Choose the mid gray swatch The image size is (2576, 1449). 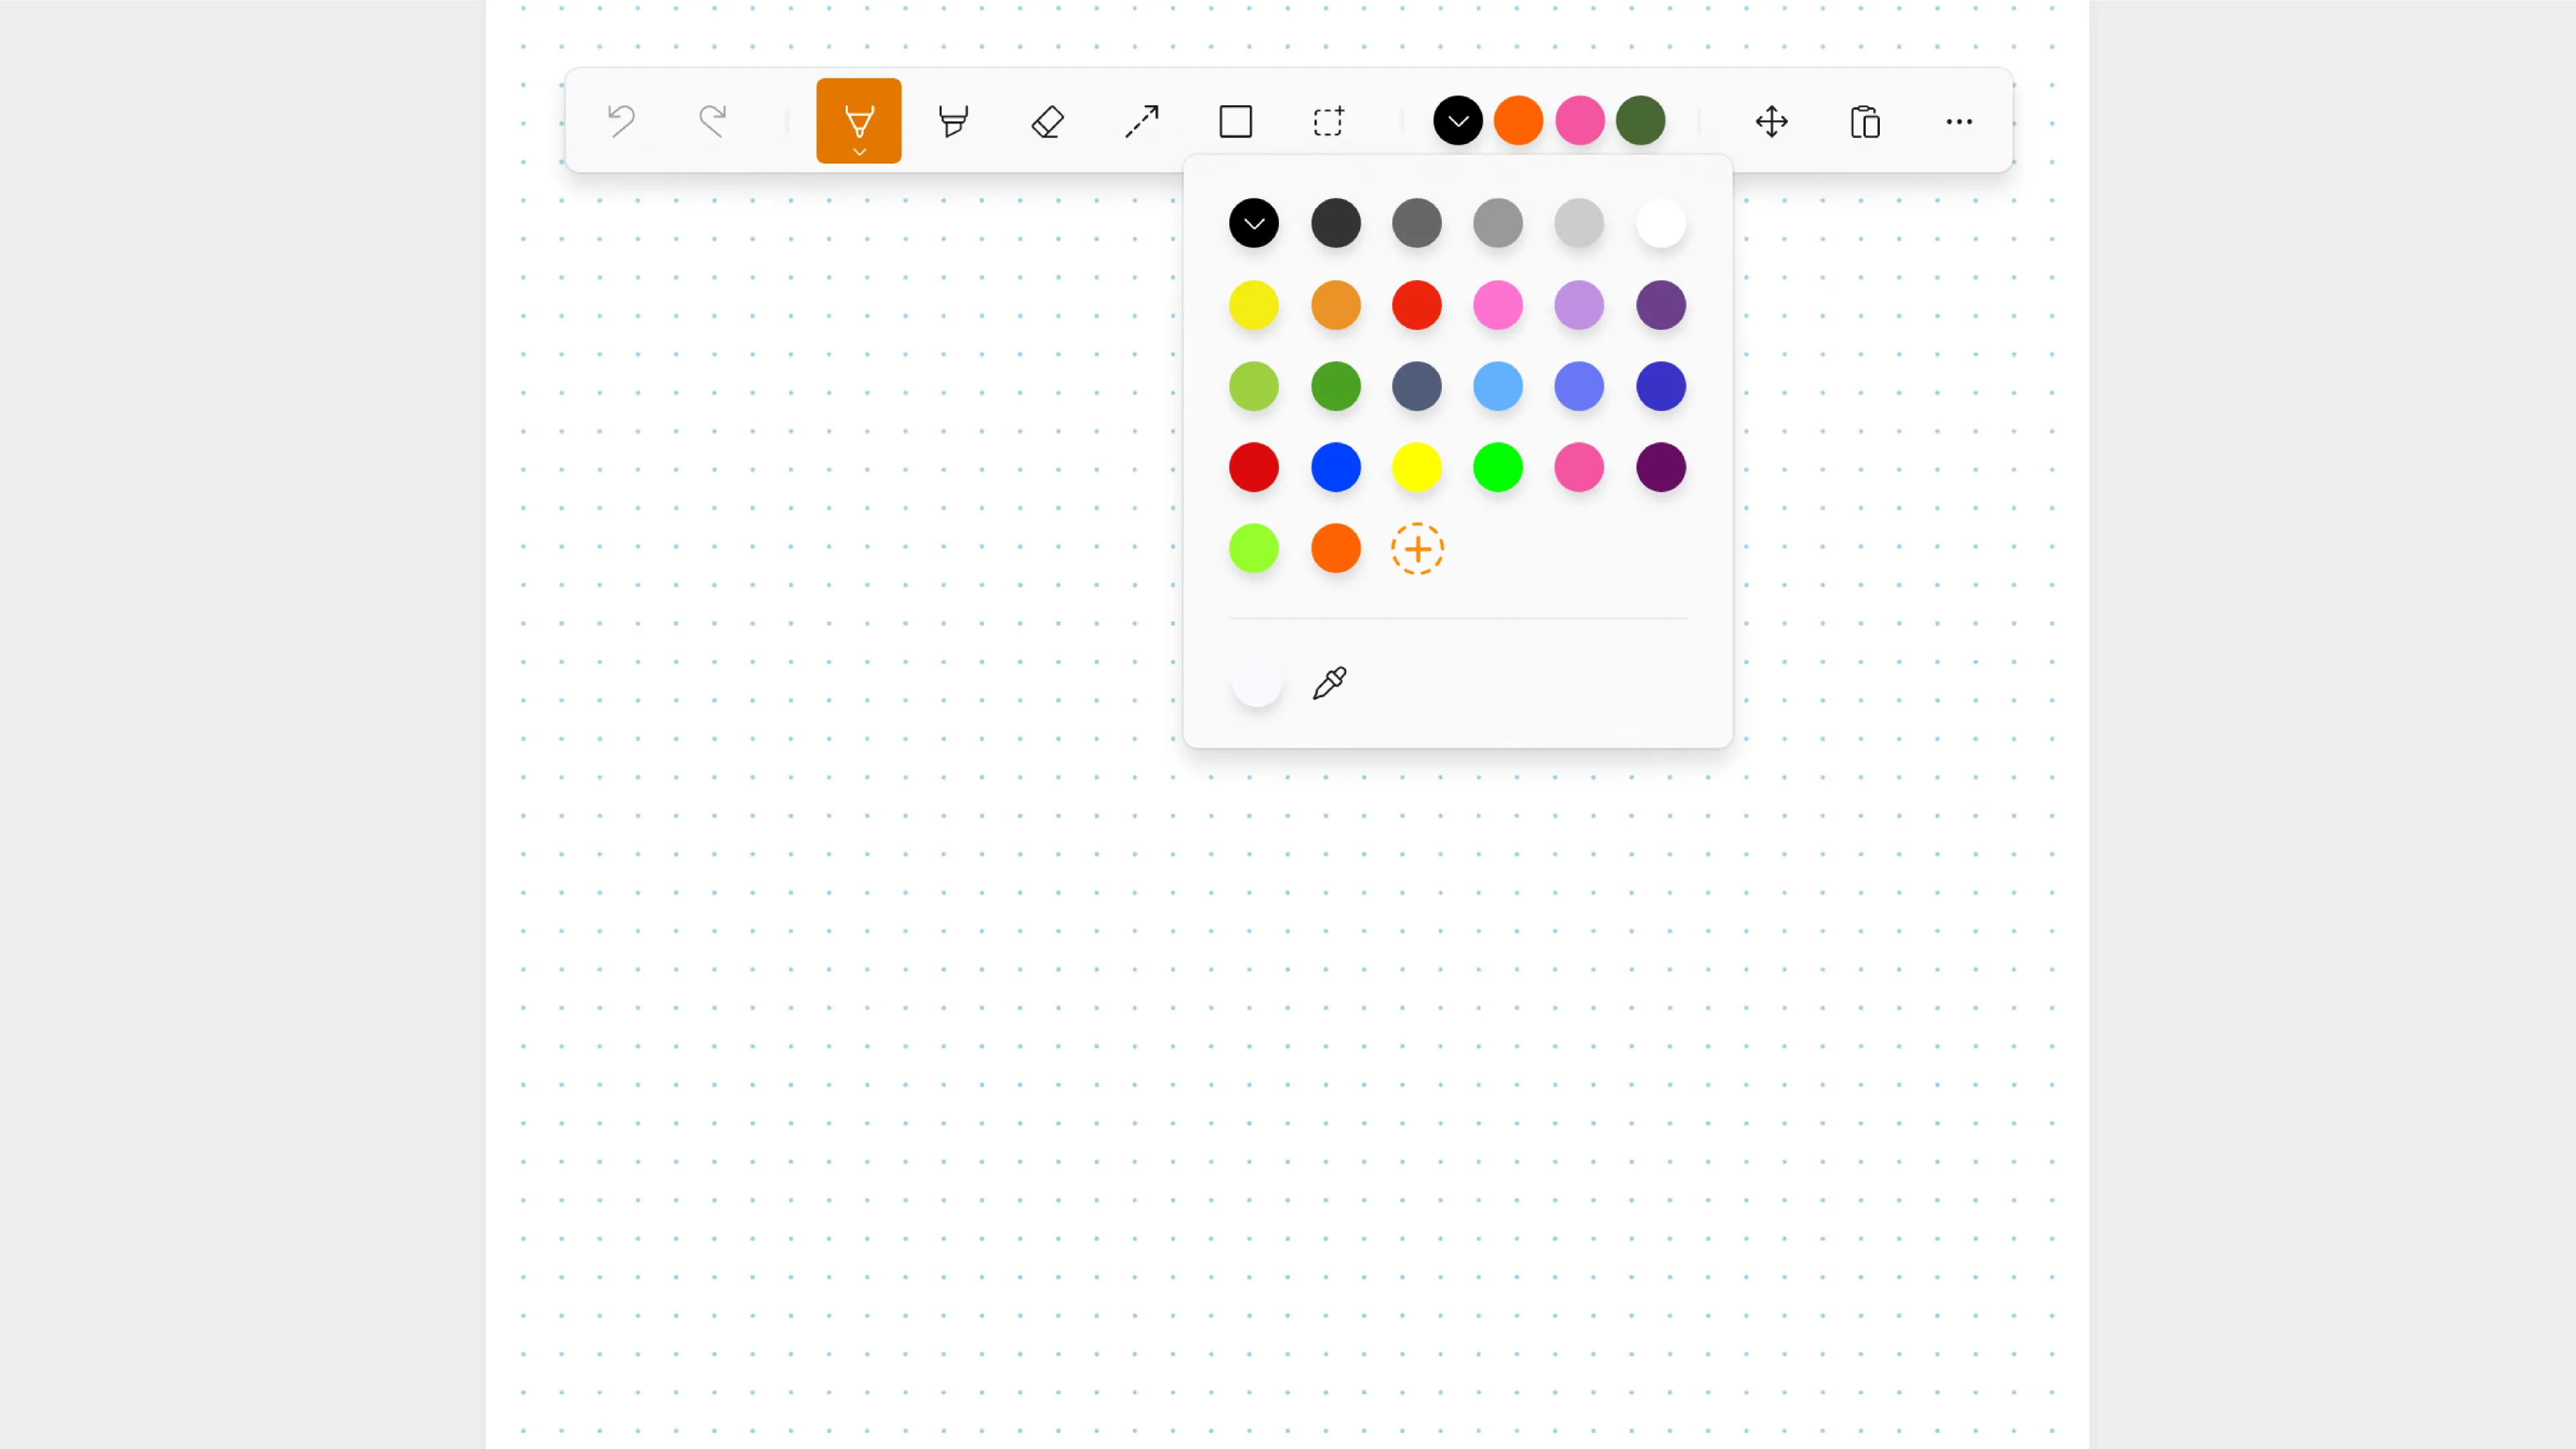coord(1498,223)
